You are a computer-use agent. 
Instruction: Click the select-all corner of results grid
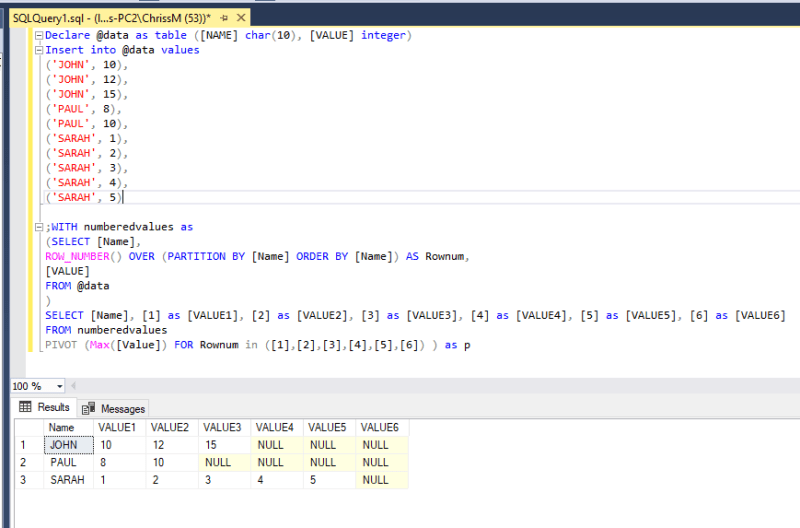coord(29,428)
